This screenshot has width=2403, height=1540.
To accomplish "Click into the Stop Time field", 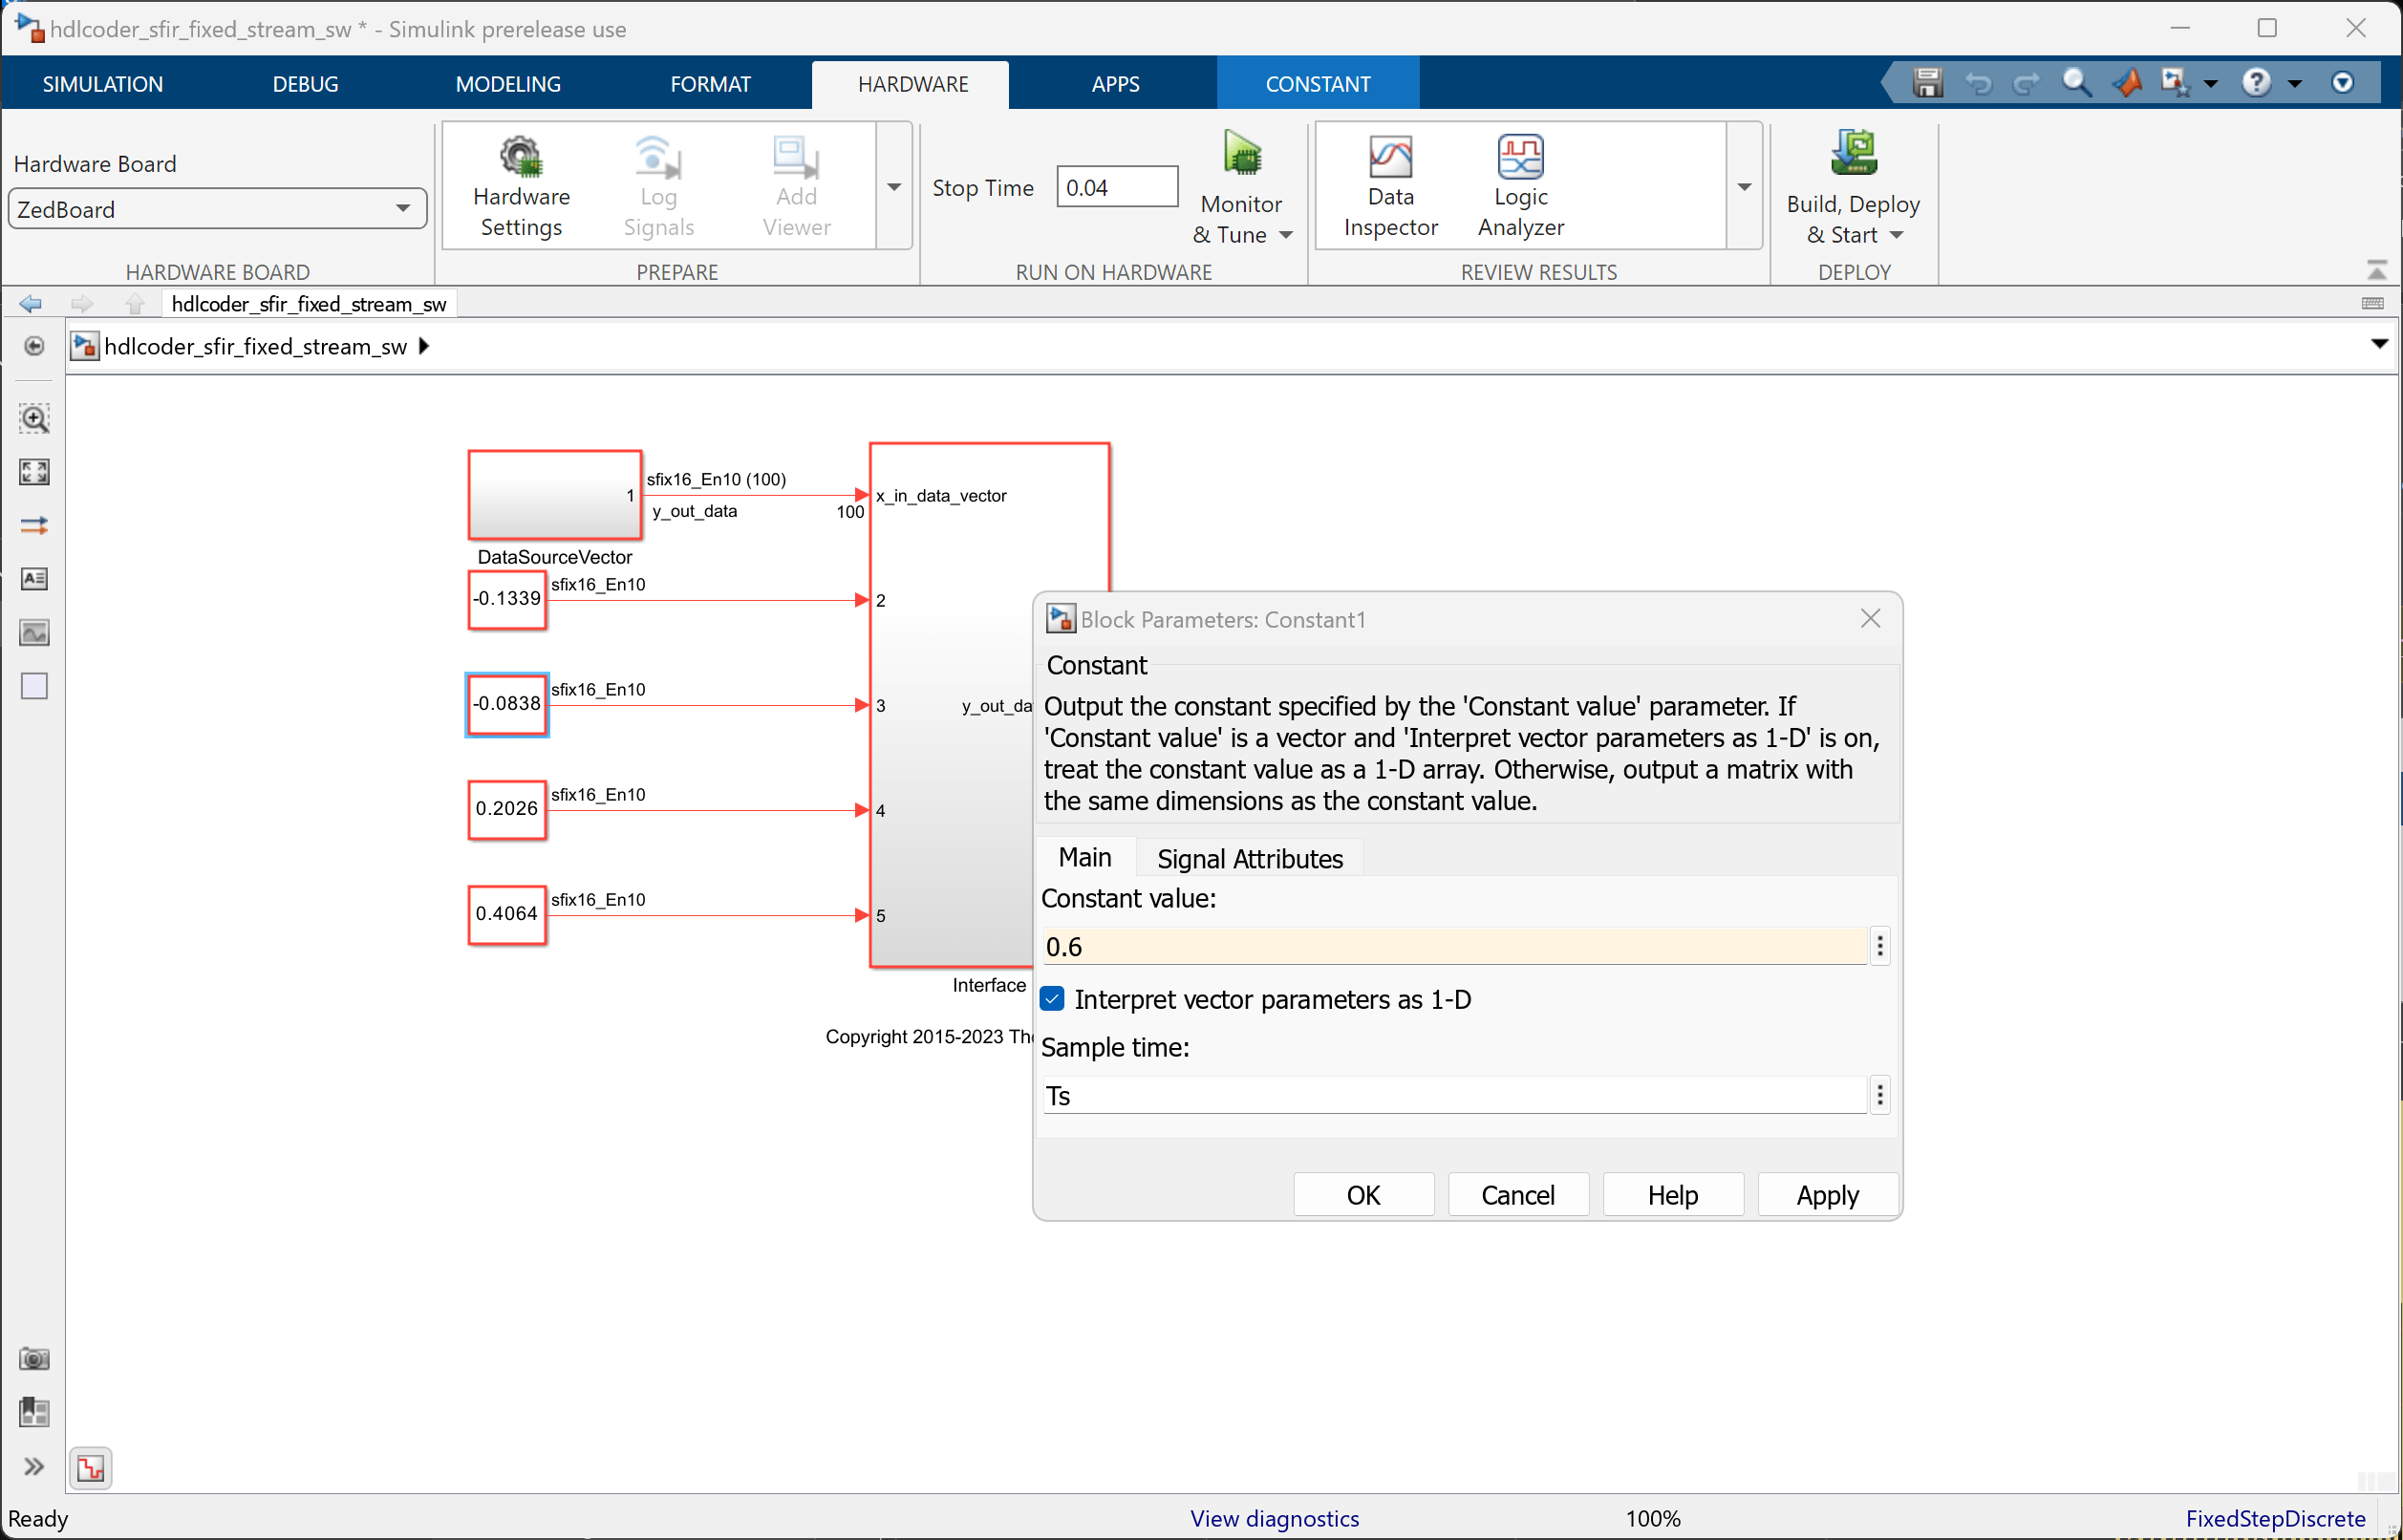I will pos(1116,188).
